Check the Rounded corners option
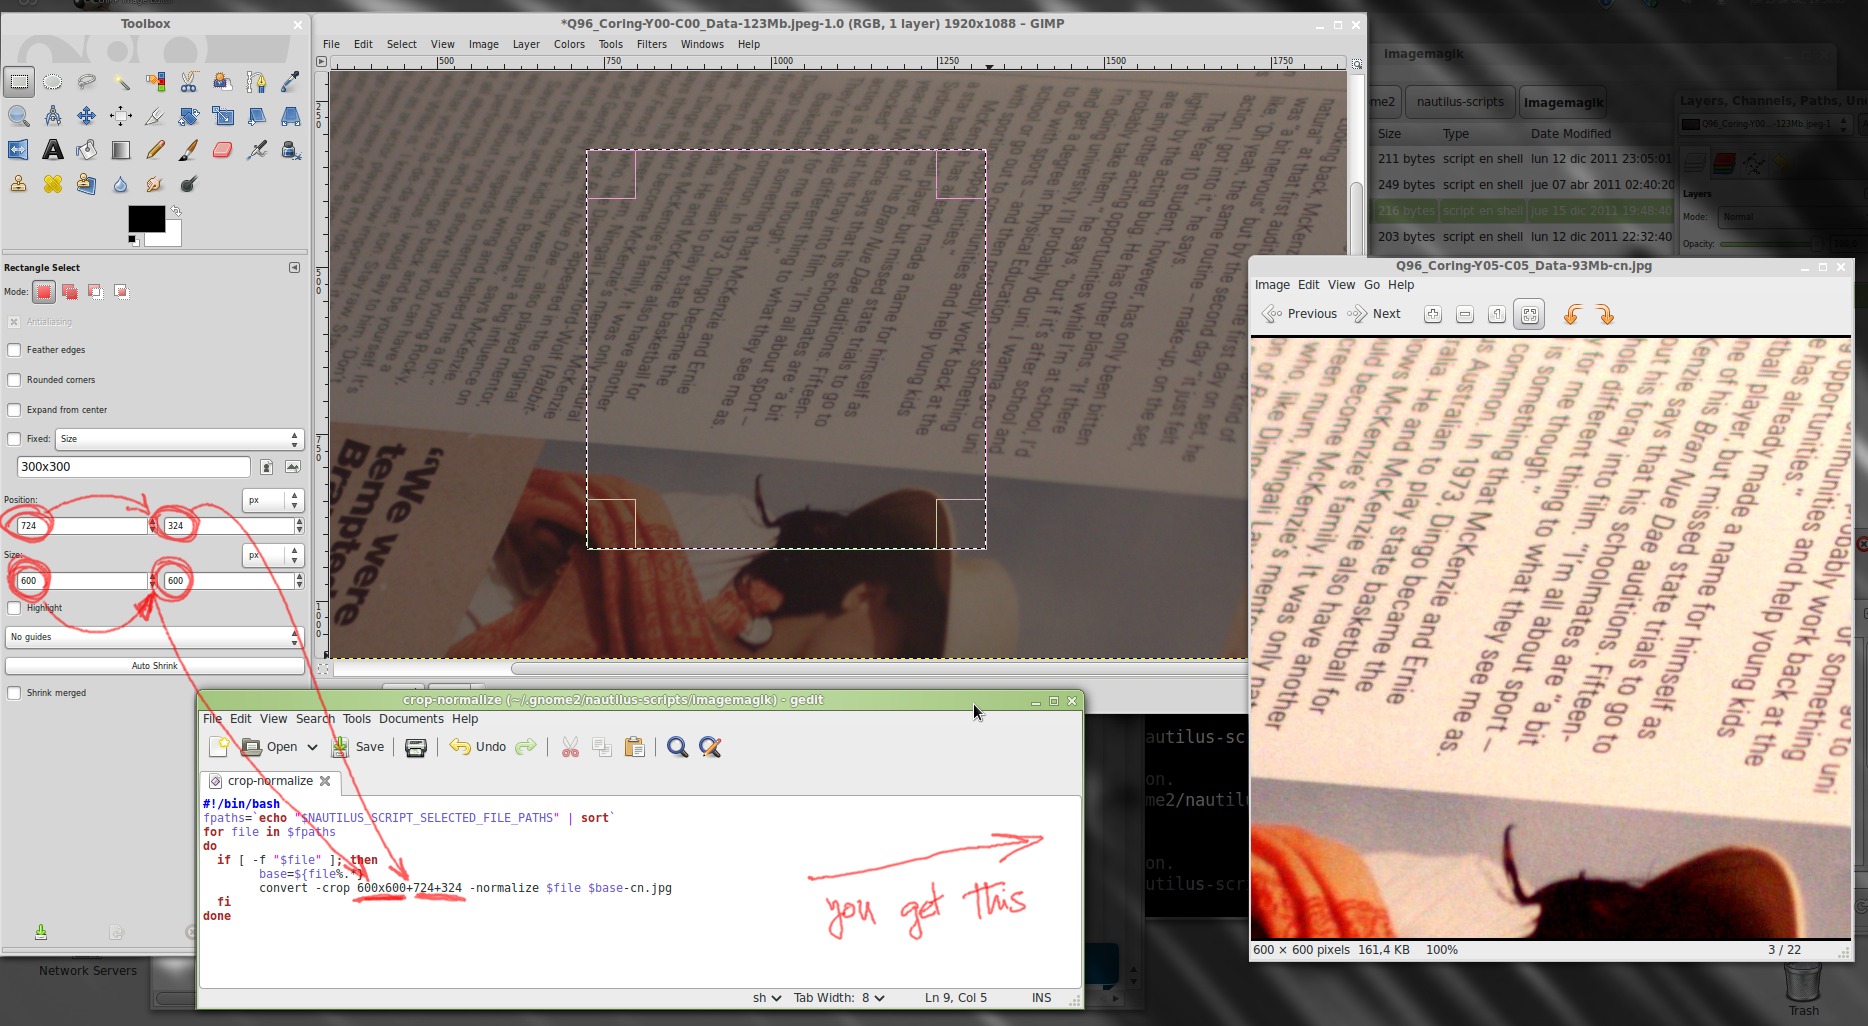 [x=15, y=380]
